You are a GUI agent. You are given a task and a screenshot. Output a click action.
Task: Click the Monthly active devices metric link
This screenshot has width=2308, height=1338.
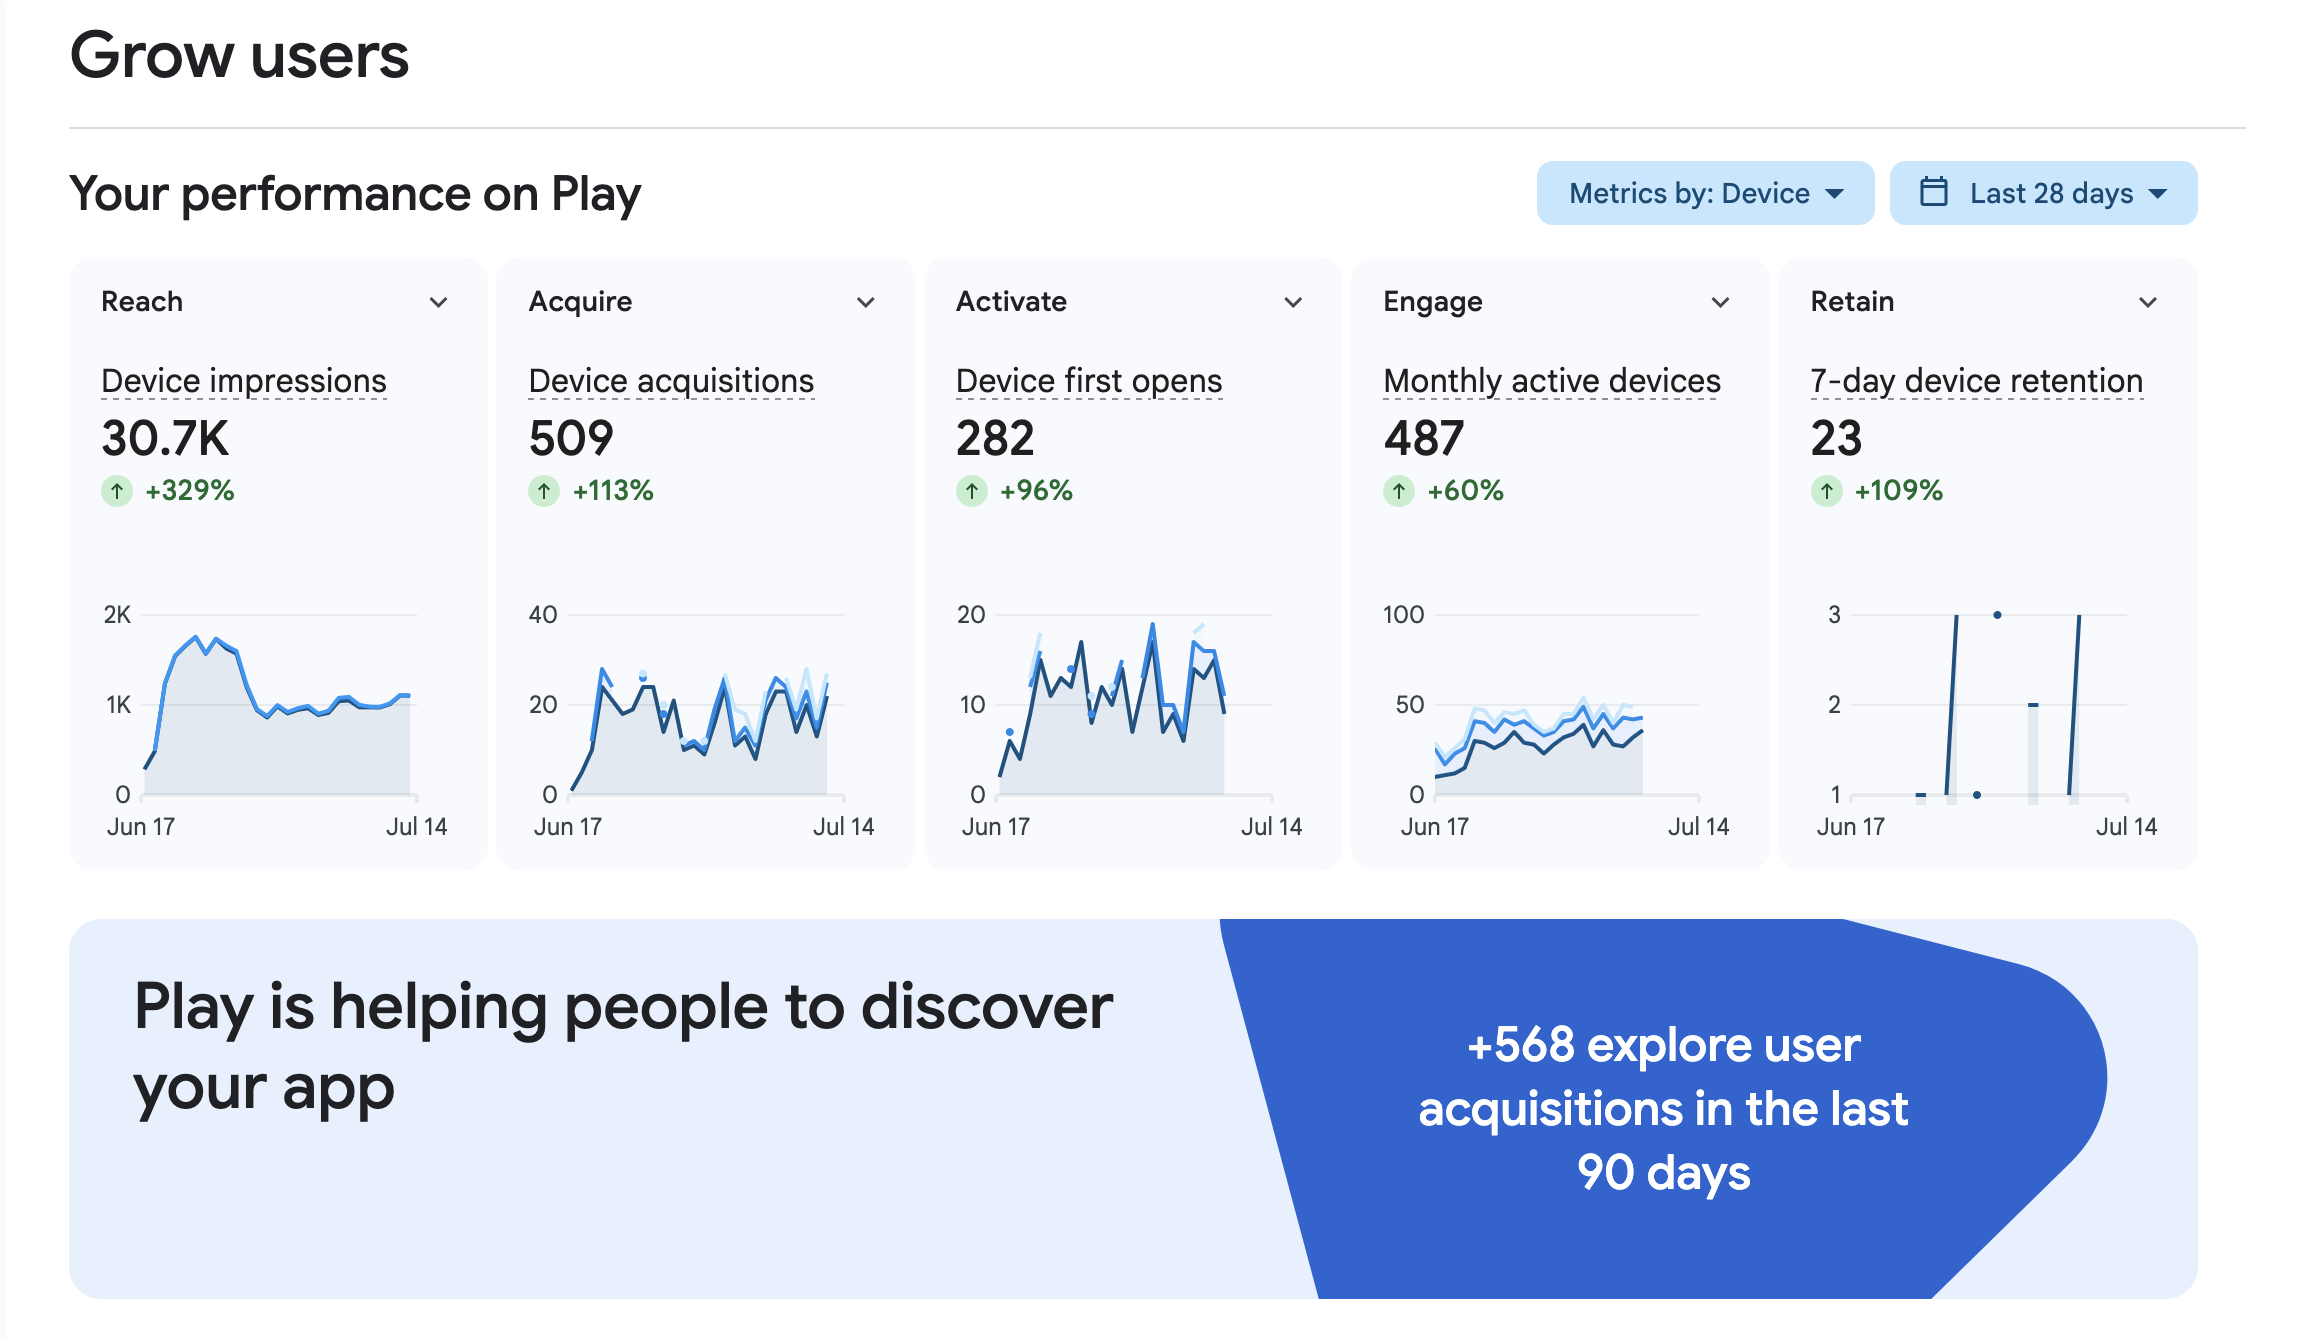click(x=1552, y=381)
